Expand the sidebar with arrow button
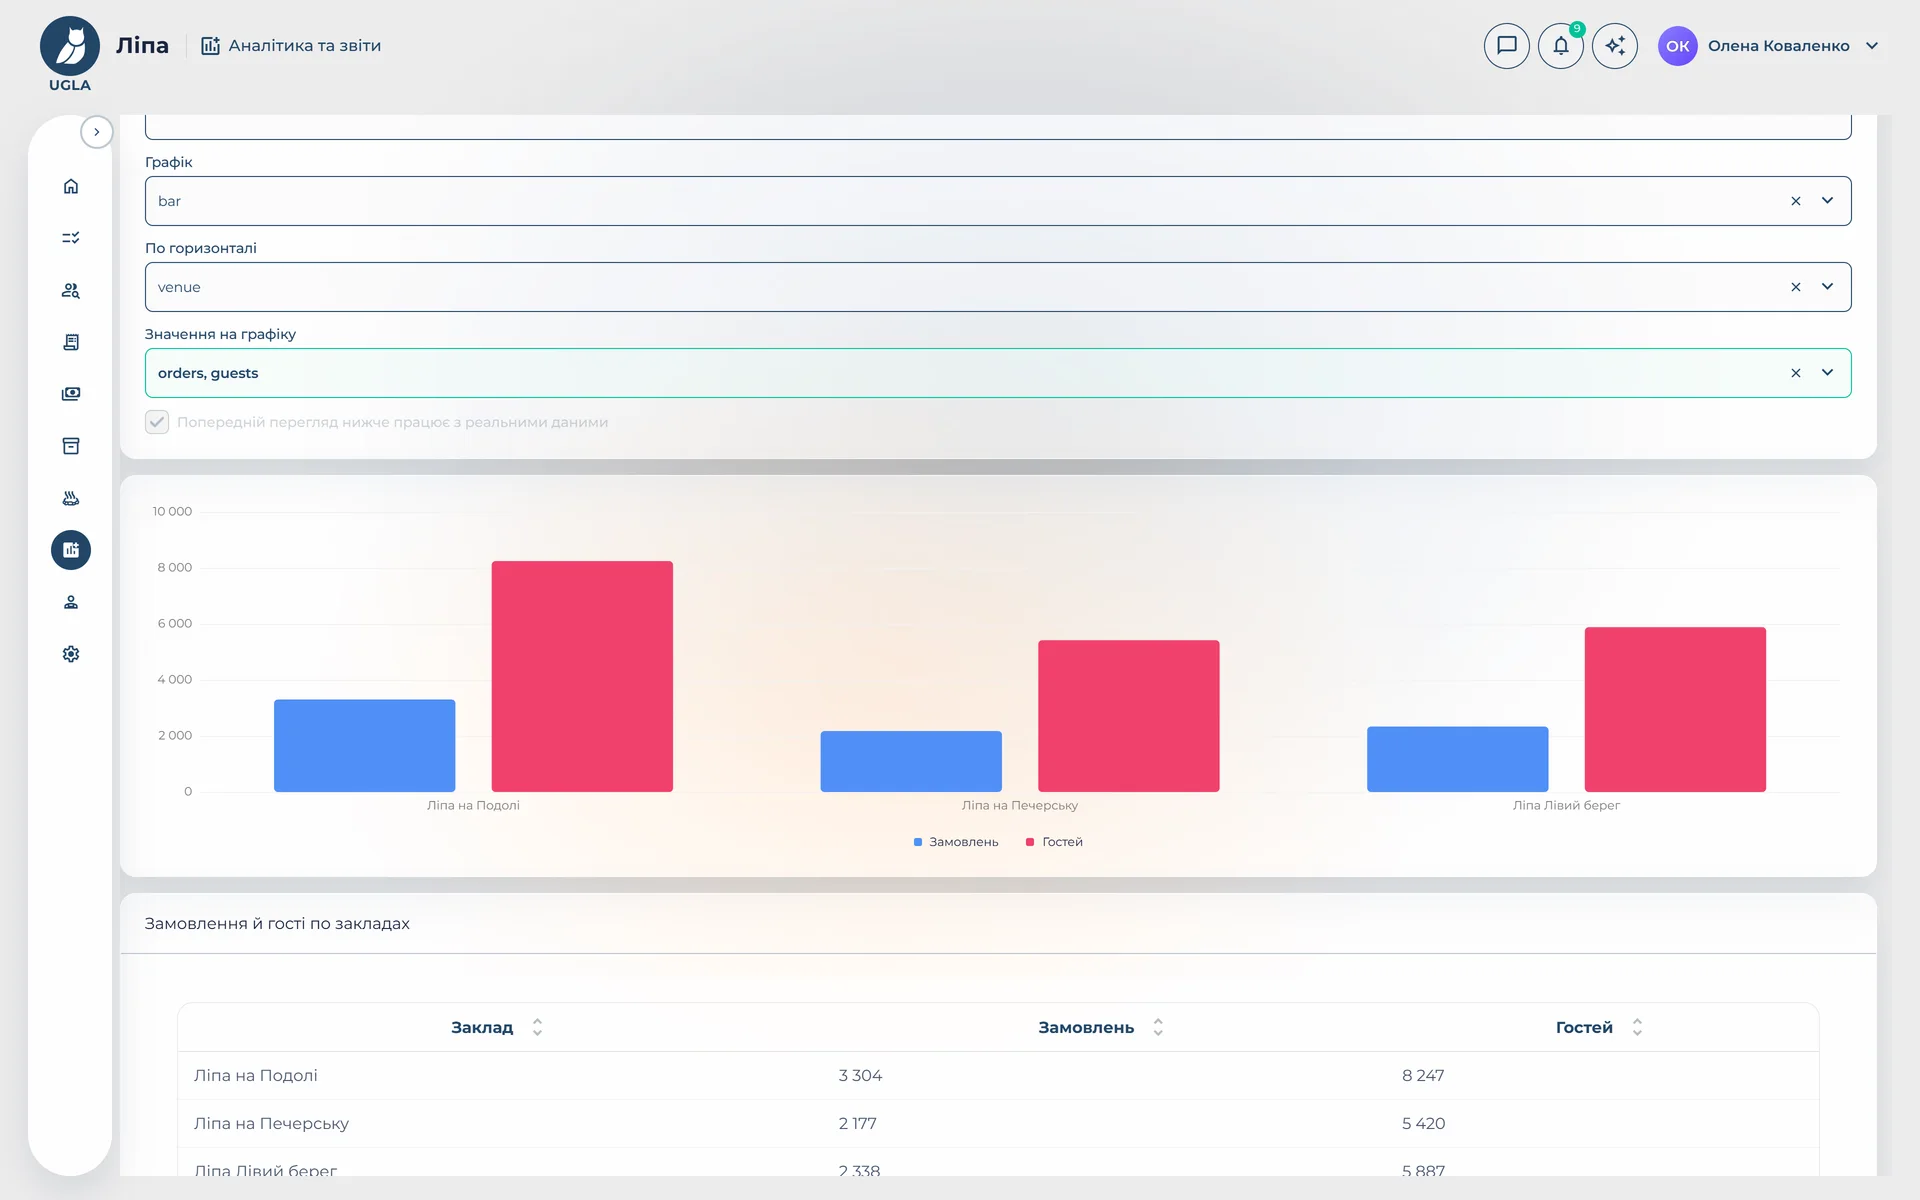 [97, 132]
